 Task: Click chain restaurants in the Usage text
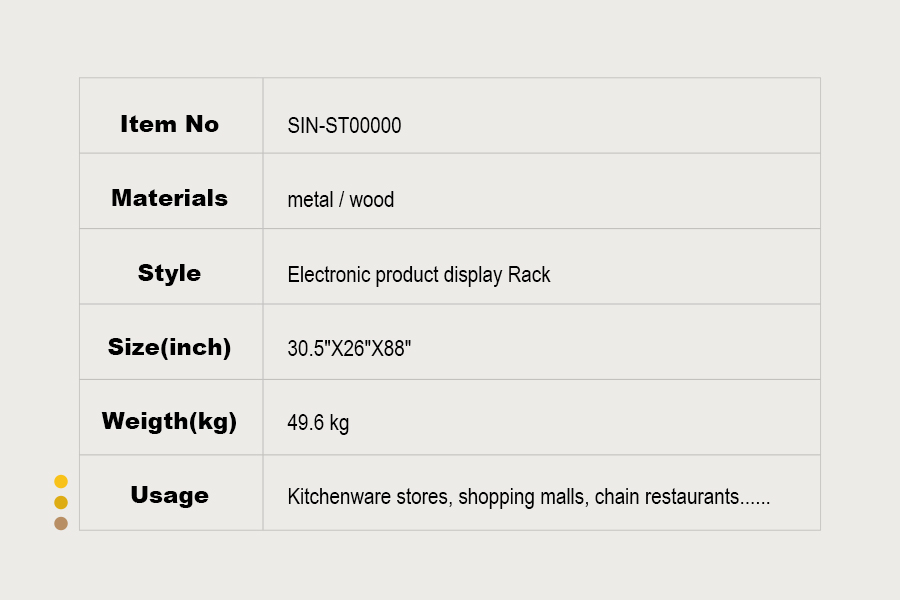pyautogui.click(x=667, y=497)
